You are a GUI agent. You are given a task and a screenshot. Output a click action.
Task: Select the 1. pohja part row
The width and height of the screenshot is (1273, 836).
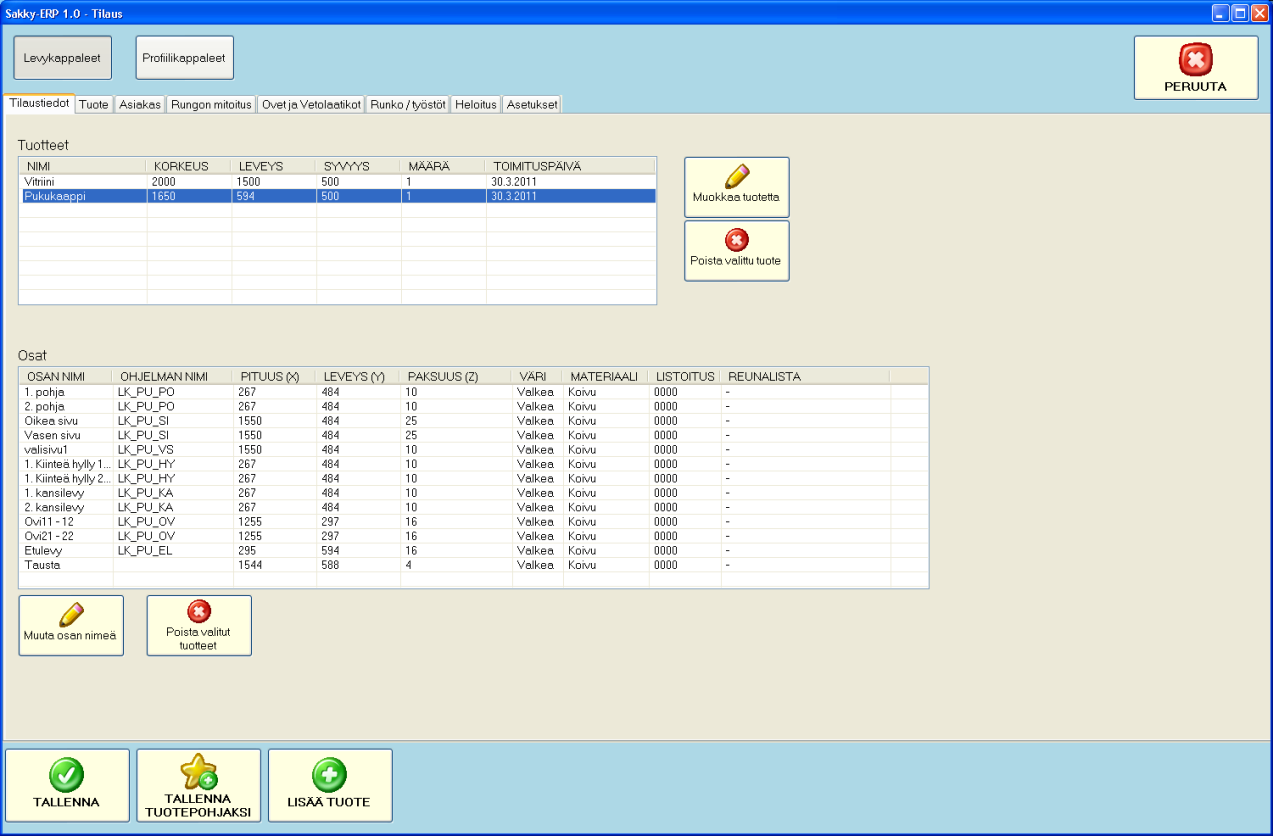coord(474,392)
